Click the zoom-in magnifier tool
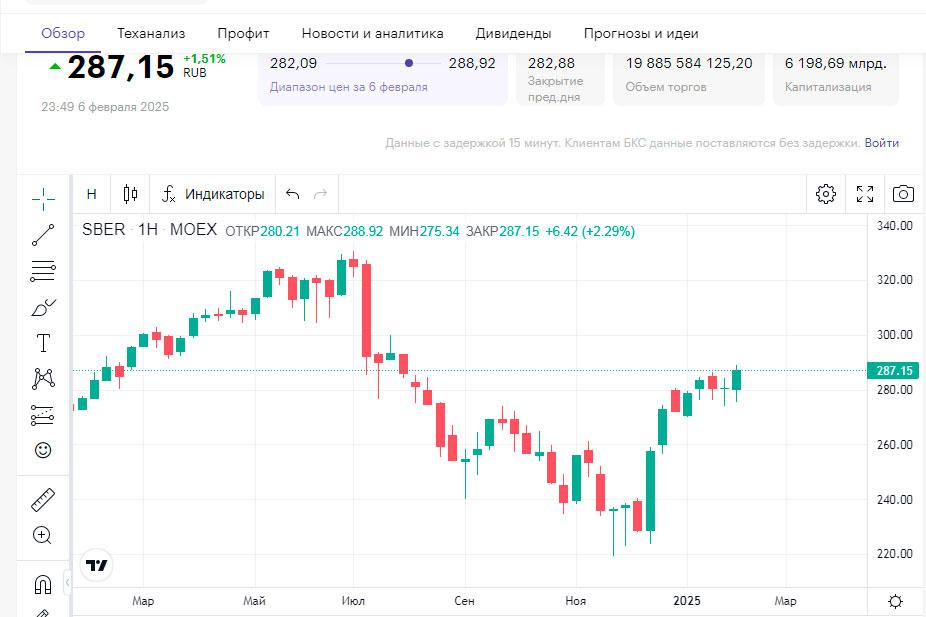926x617 pixels. 43,535
